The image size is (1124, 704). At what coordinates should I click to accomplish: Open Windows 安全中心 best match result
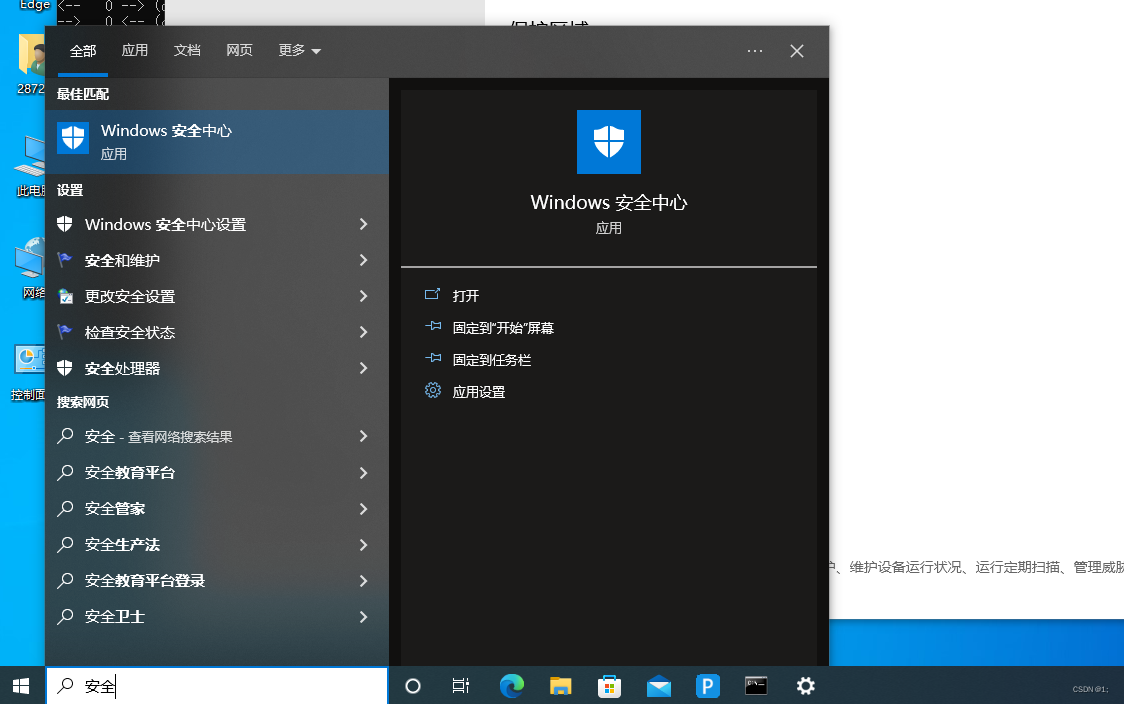coord(216,141)
